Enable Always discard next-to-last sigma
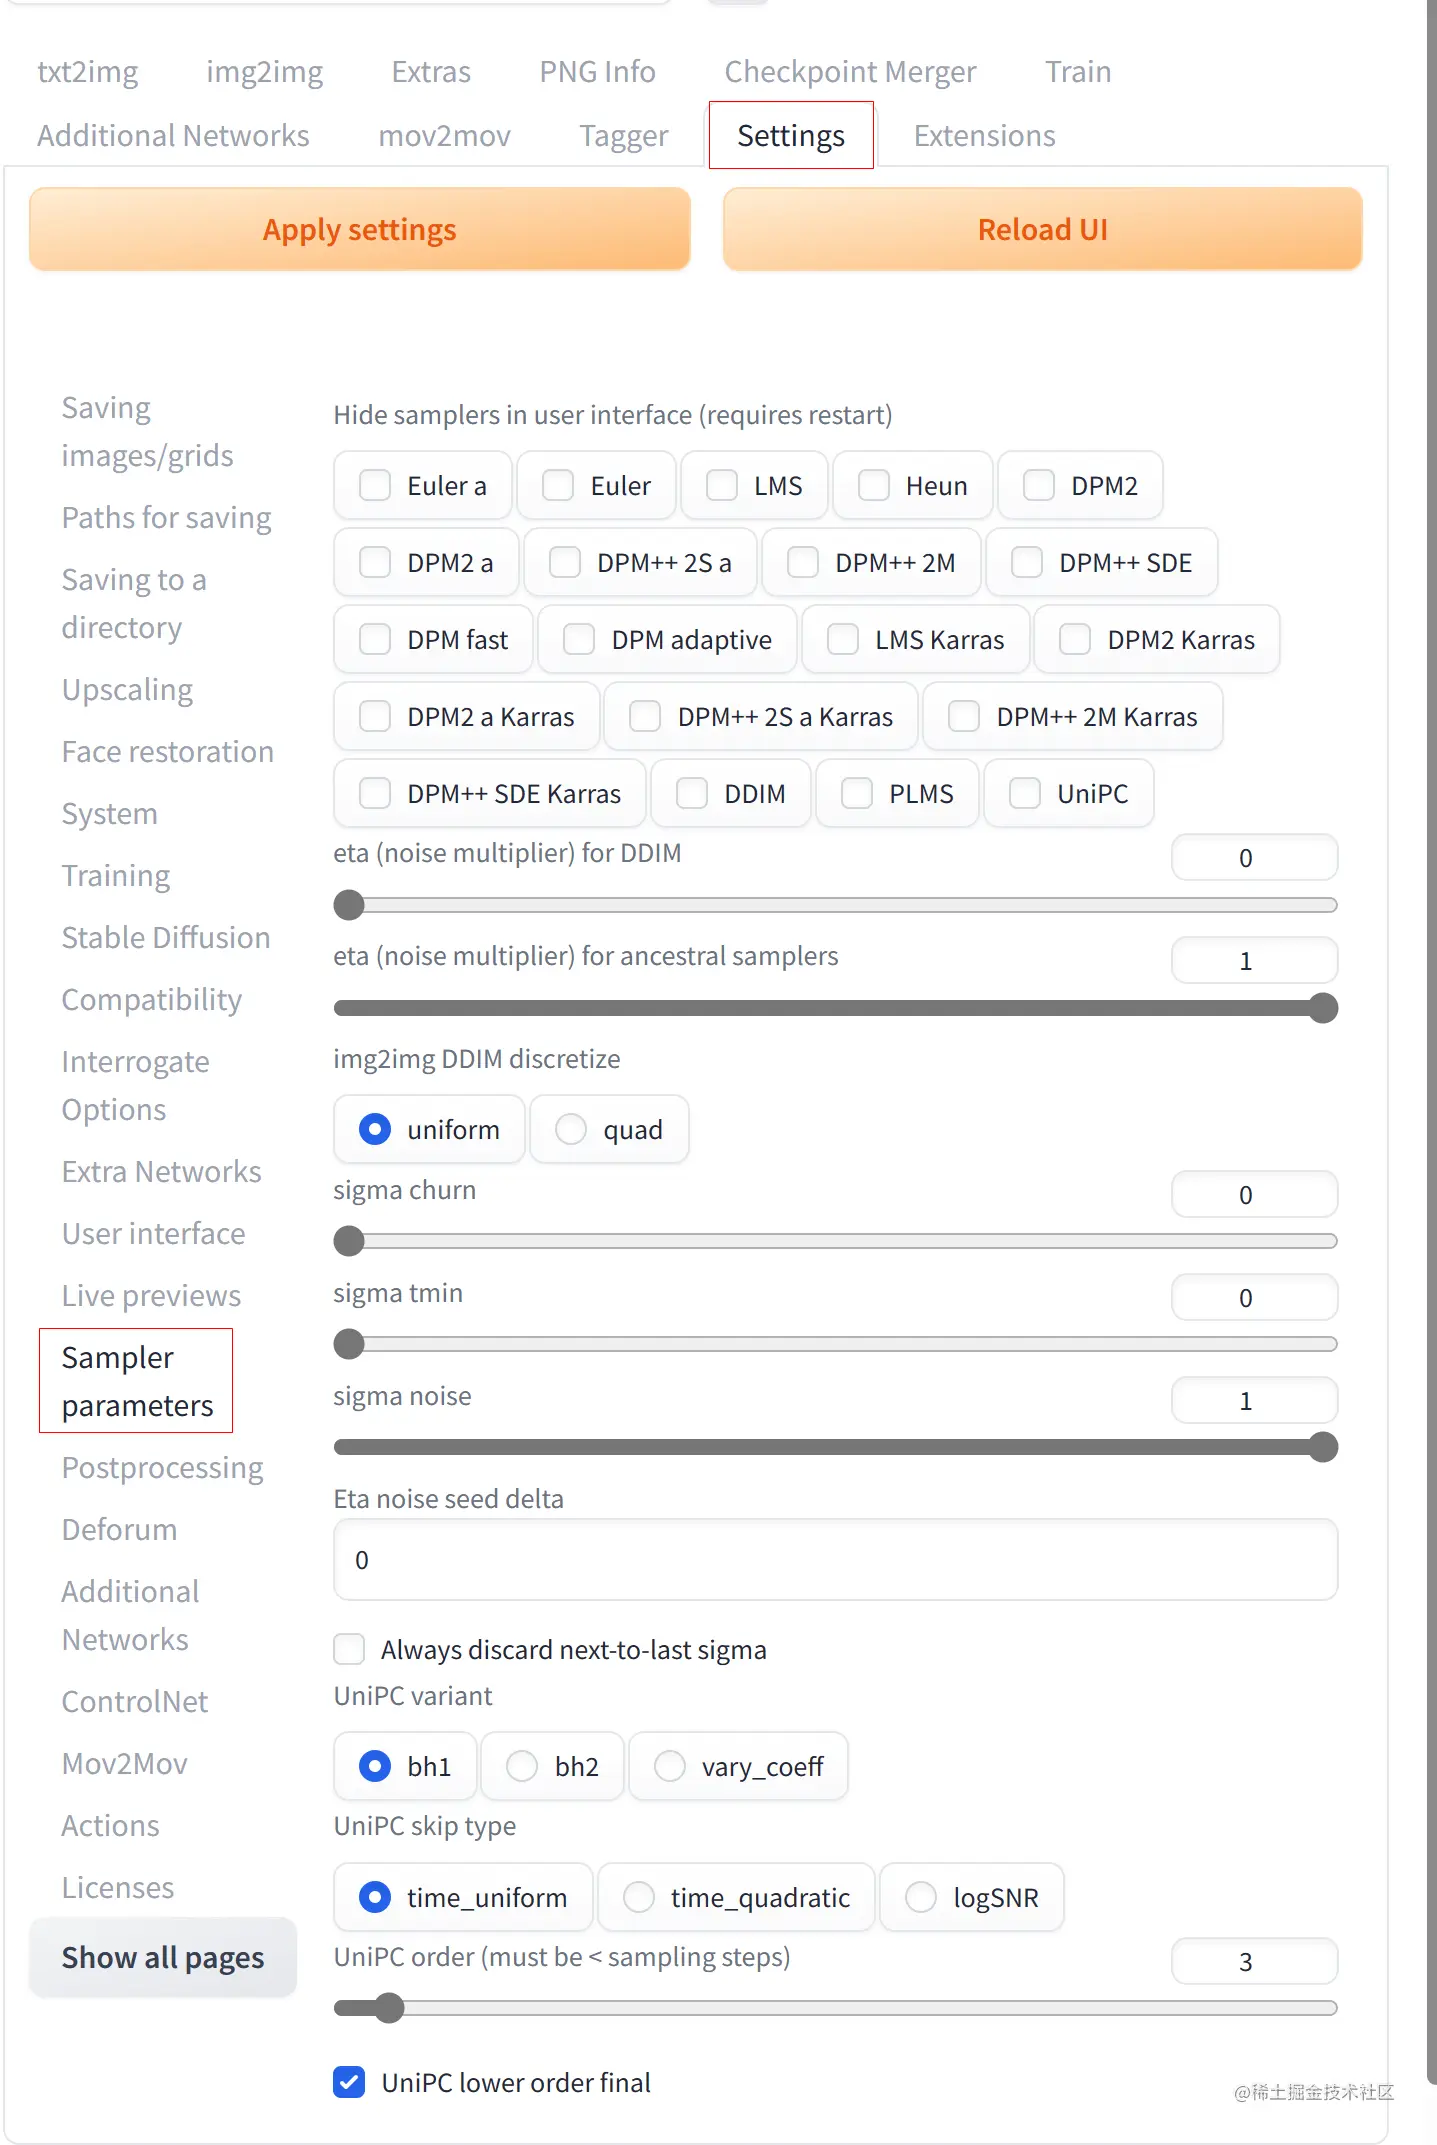The width and height of the screenshot is (1437, 2145). (349, 1649)
